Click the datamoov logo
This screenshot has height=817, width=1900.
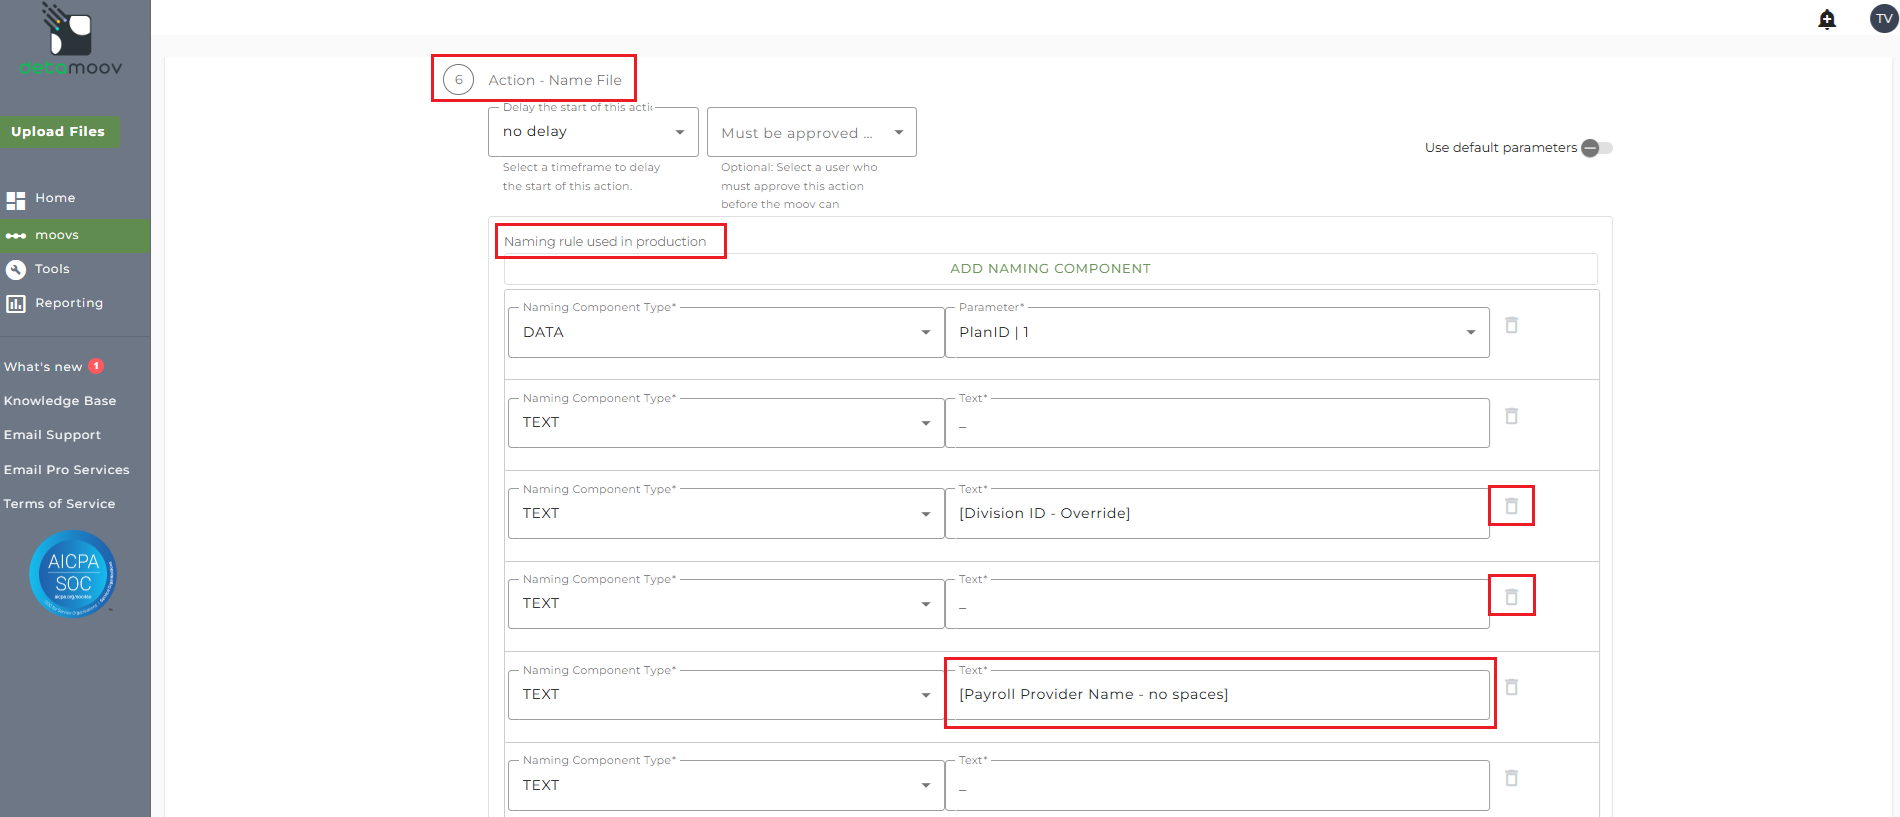70,40
